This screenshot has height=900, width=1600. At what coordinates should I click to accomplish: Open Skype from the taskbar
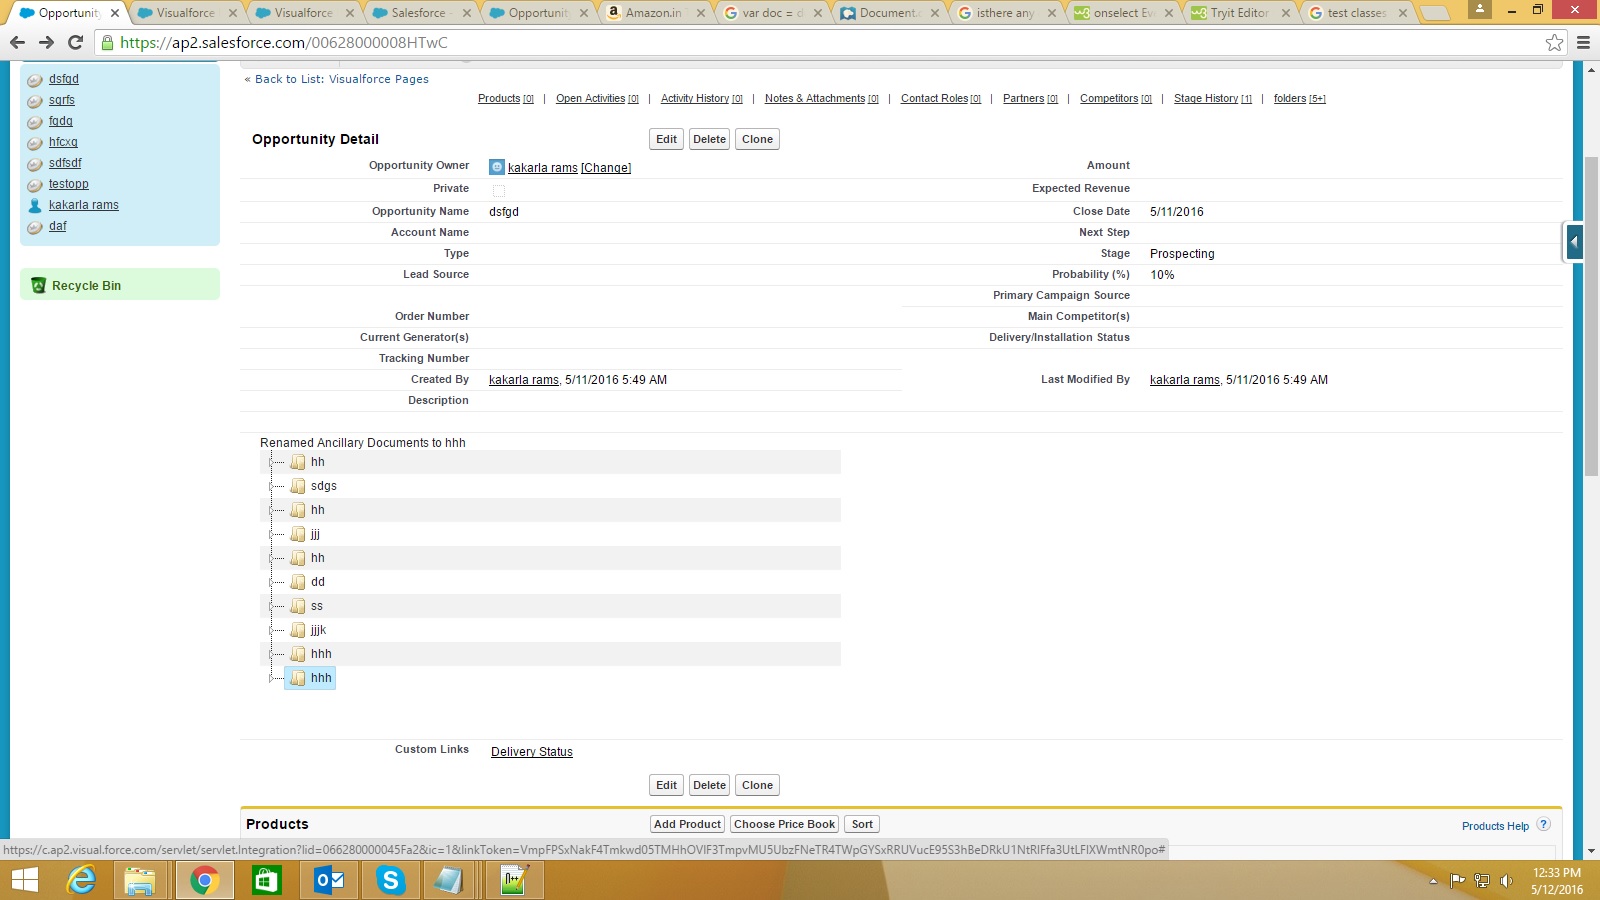click(390, 880)
